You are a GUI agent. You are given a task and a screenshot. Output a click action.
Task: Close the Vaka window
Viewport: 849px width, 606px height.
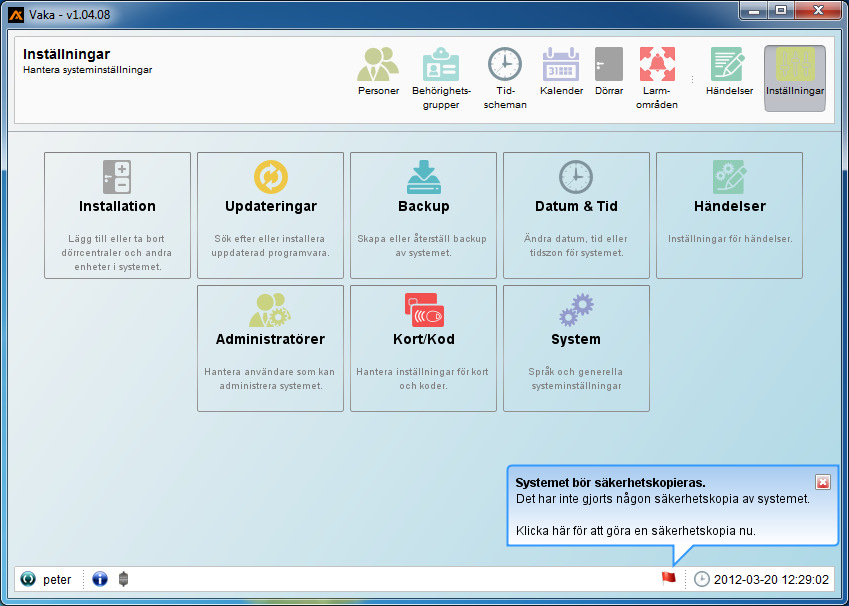coord(819,10)
